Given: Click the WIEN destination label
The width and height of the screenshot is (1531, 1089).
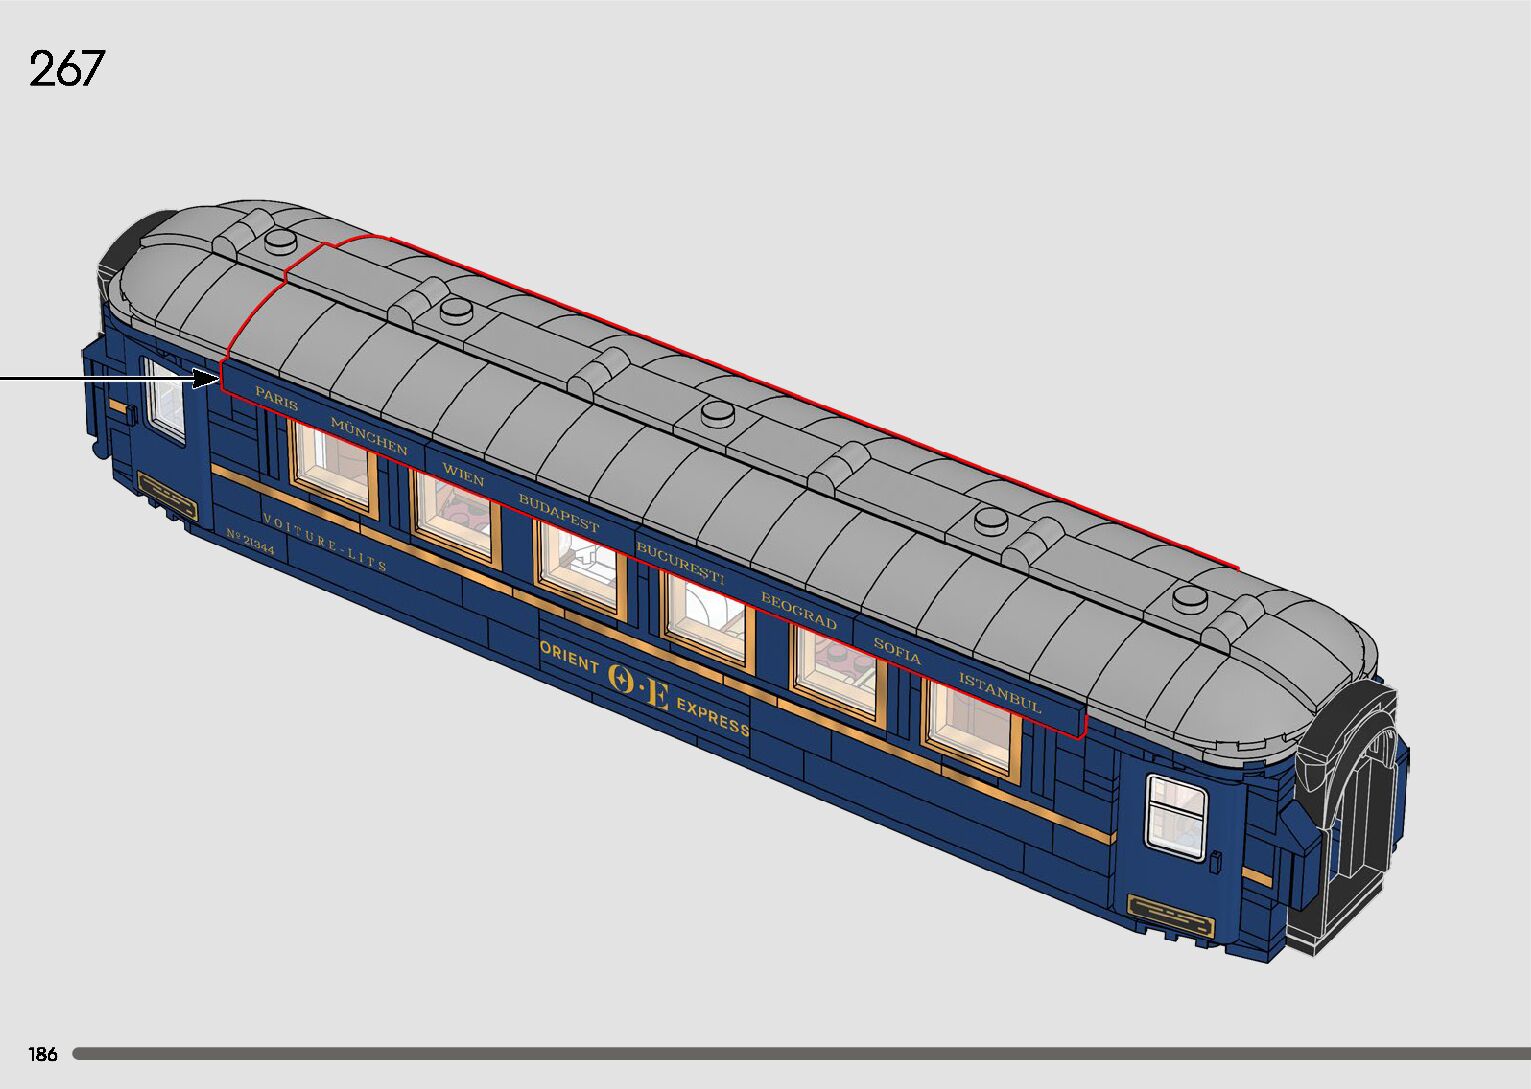Looking at the screenshot, I should tap(463, 474).
